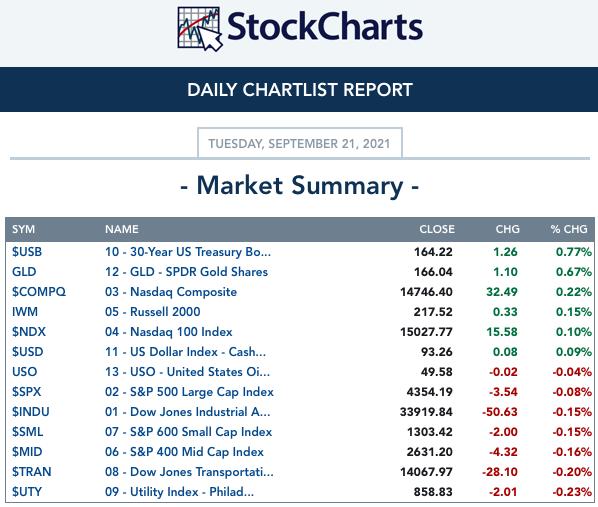Sort table by the SYM column header

point(23,229)
